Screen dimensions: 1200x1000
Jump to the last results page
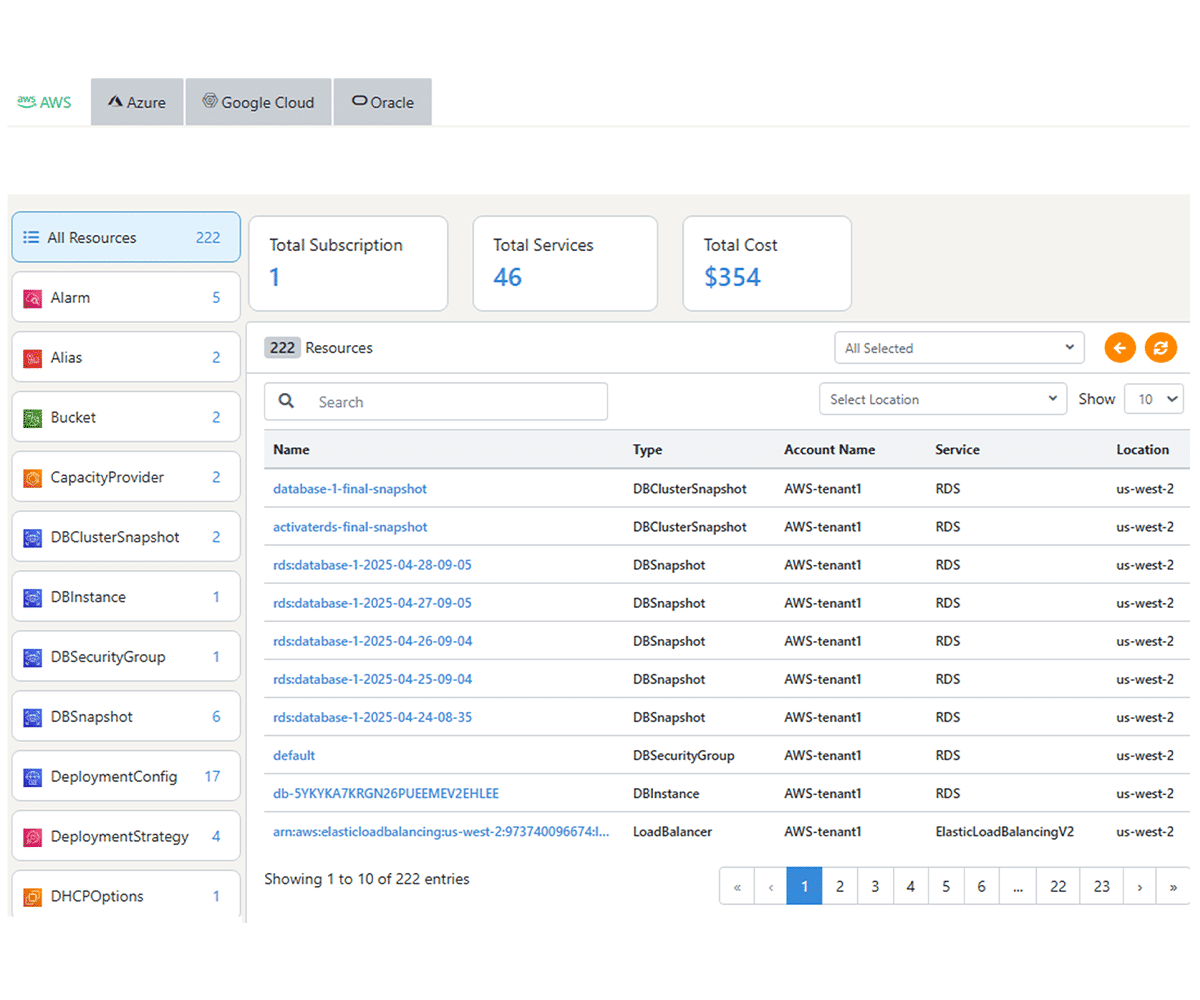click(1173, 886)
